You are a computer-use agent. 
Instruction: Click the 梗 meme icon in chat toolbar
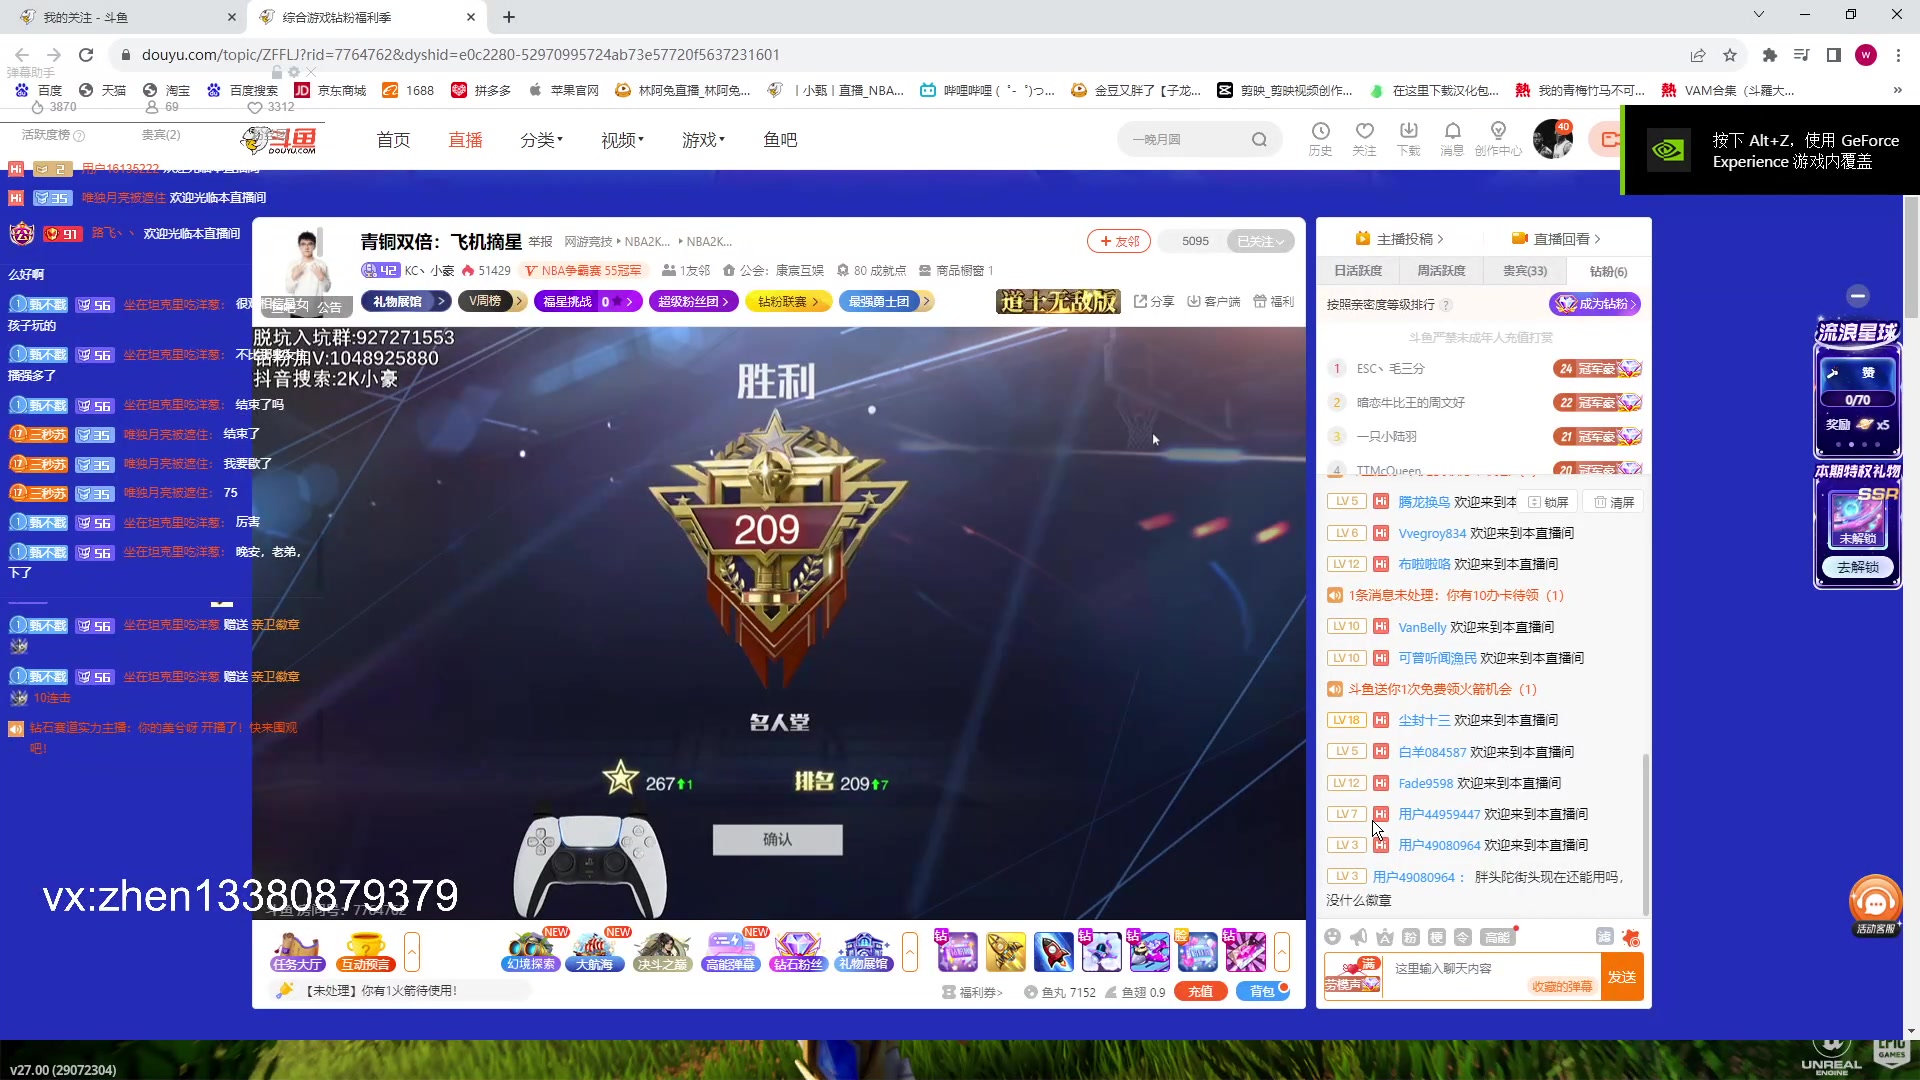click(x=1436, y=936)
